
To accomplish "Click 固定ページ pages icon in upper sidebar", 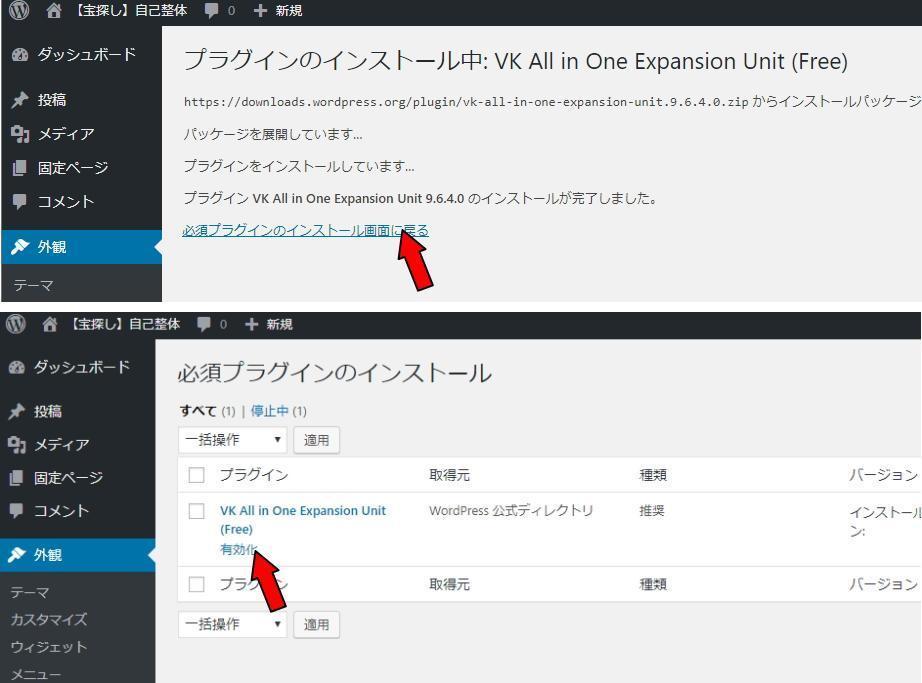I will click(x=20, y=168).
